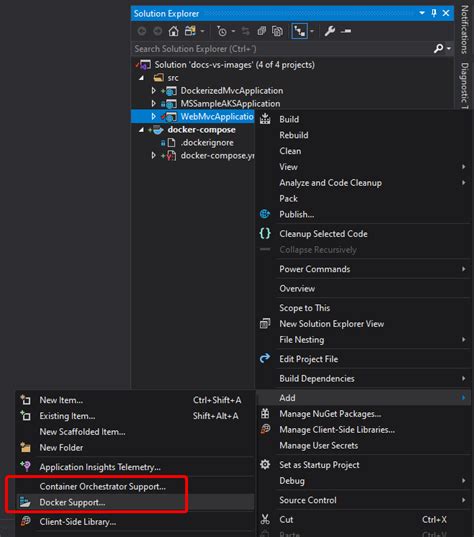This screenshot has height=537, width=474.
Task: Open the File Nesting submenu
Action: [363, 339]
